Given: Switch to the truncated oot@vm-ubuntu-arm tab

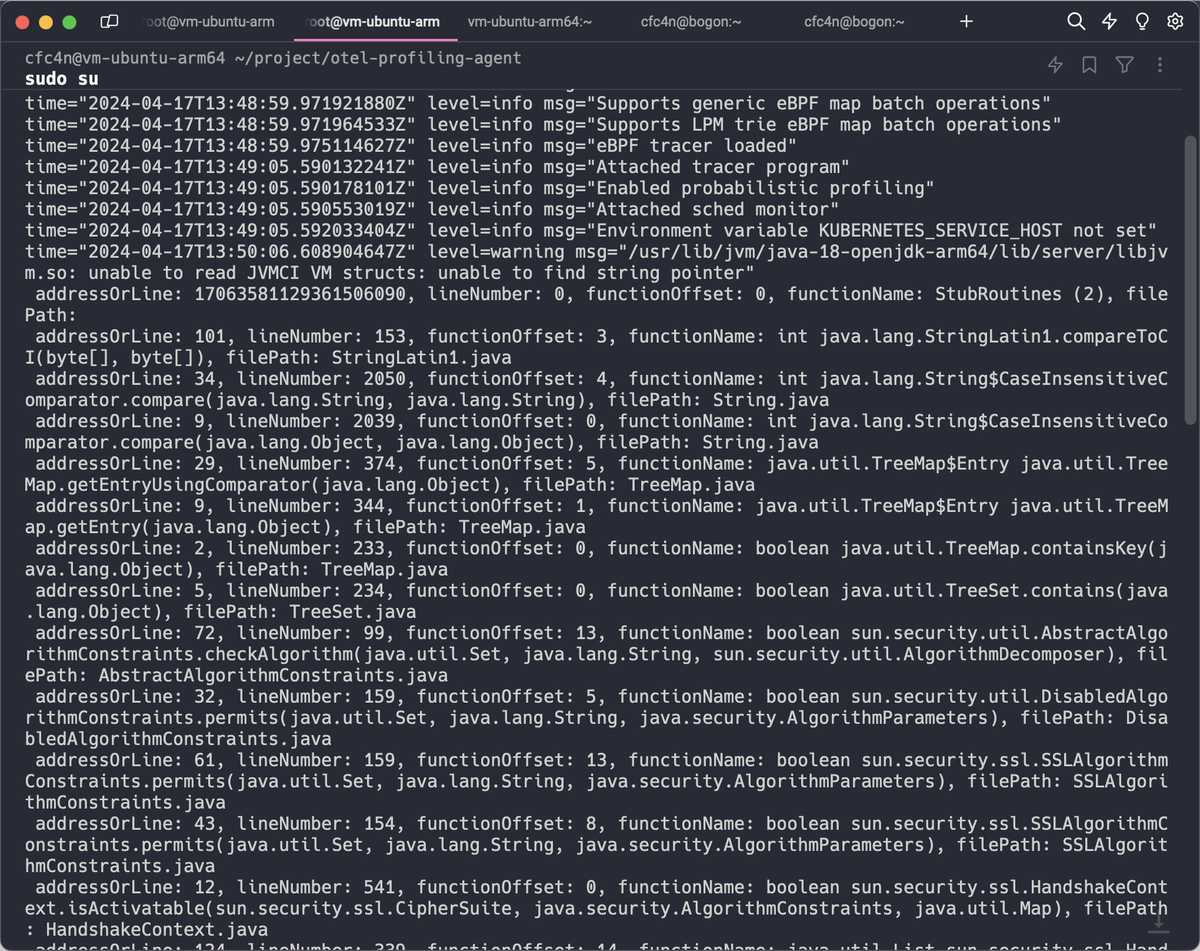Looking at the screenshot, I should [208, 21].
